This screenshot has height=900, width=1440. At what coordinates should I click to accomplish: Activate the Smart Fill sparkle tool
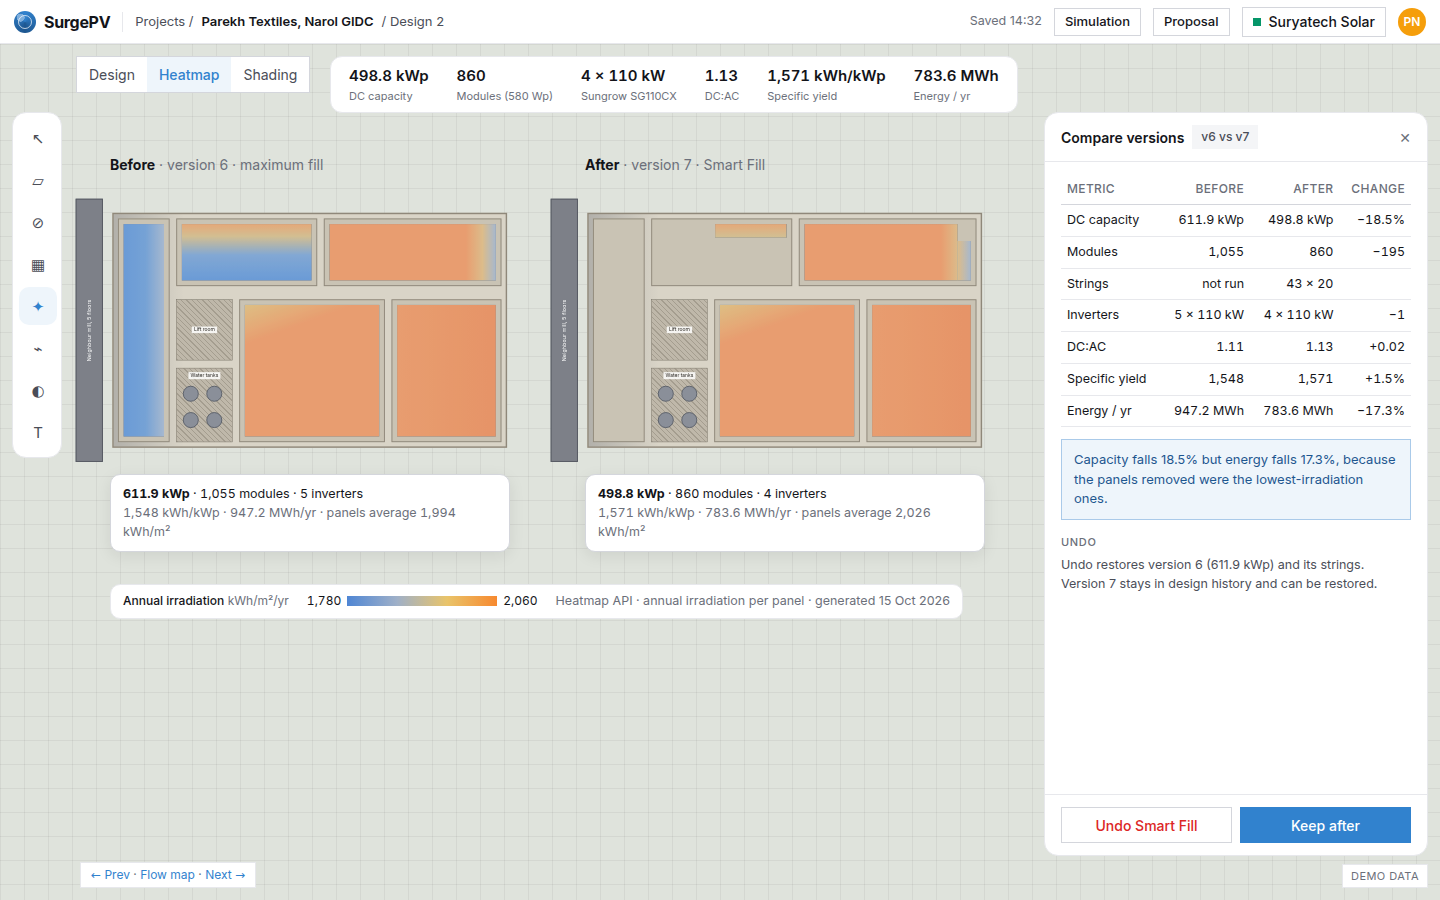coord(38,307)
